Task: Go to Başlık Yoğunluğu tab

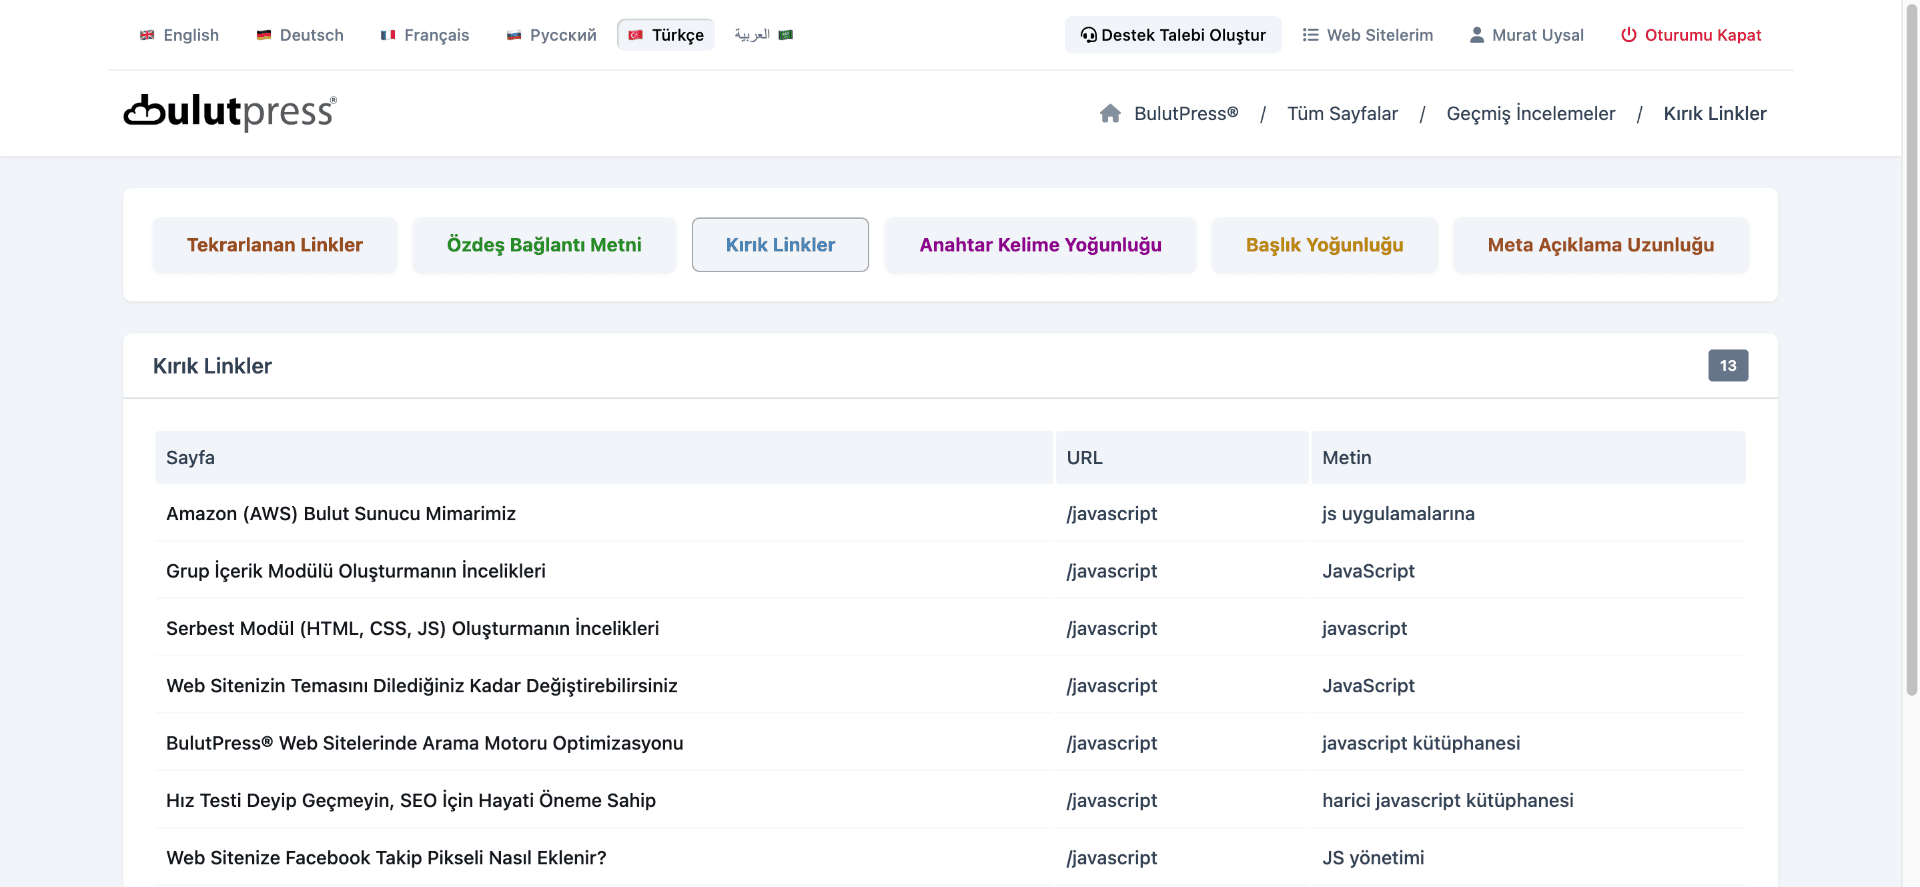Action: click(1324, 245)
